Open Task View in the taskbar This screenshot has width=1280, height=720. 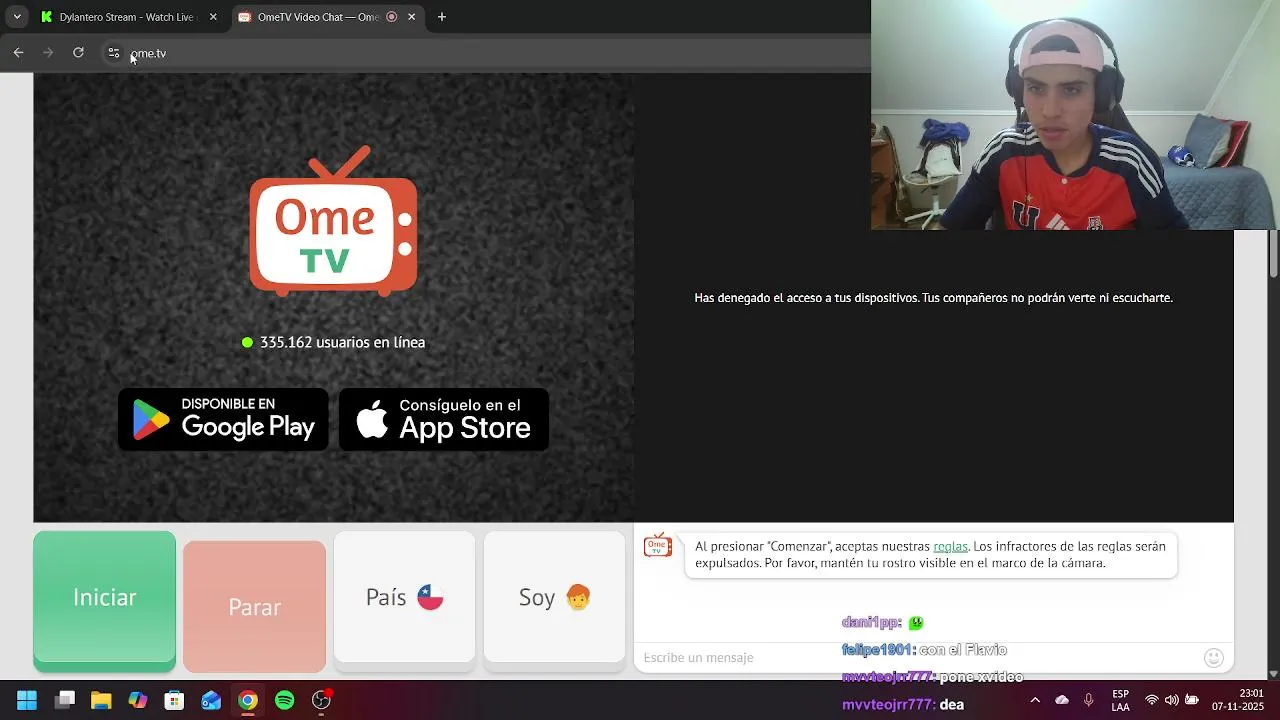pos(65,701)
